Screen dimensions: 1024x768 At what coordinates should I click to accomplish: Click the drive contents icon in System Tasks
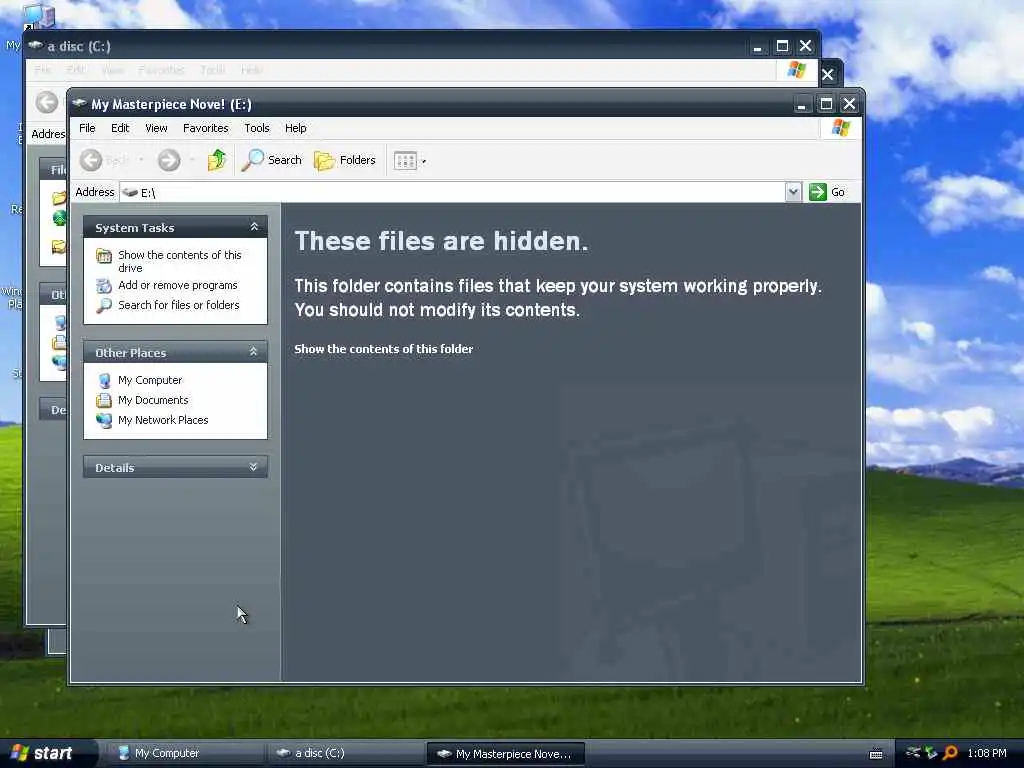pyautogui.click(x=104, y=255)
